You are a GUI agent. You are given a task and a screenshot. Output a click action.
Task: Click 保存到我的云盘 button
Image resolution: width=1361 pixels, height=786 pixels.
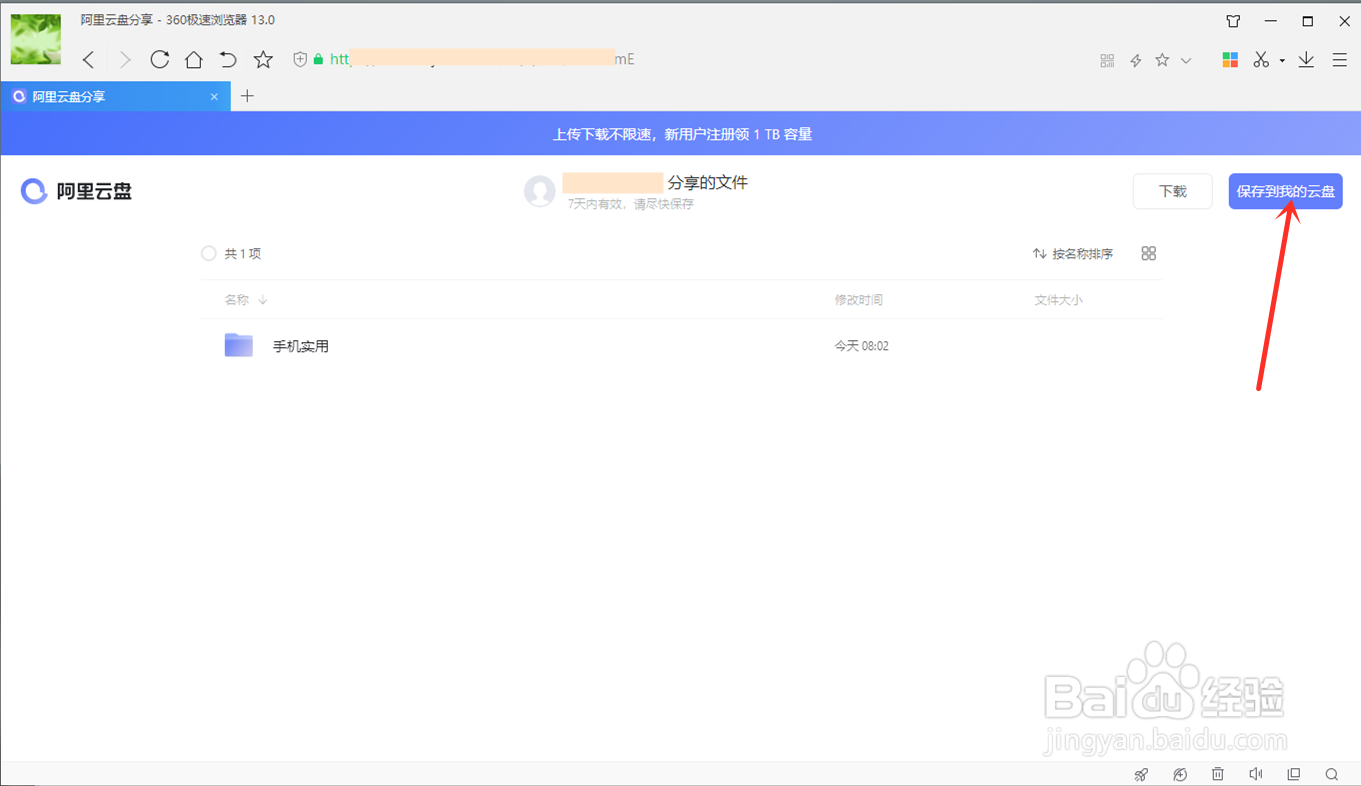pos(1286,191)
